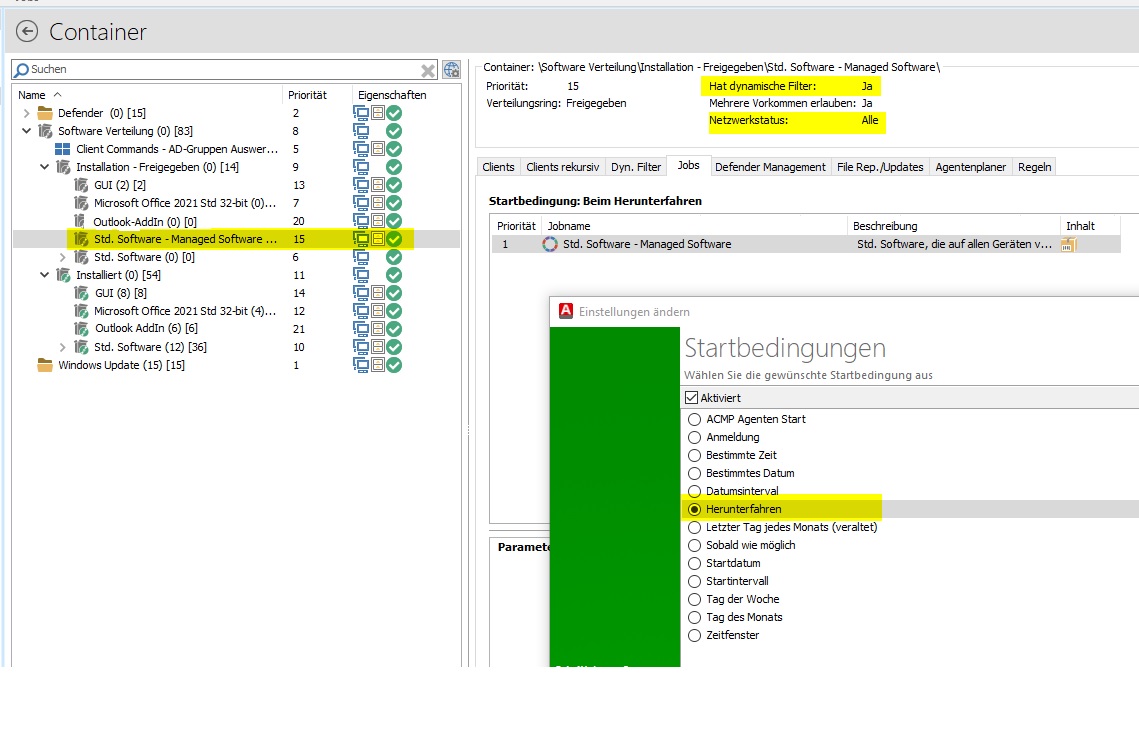Image resolution: width=1139 pixels, height=756 pixels.
Task: Collapse the Software Verteilung node
Action: 27,131
